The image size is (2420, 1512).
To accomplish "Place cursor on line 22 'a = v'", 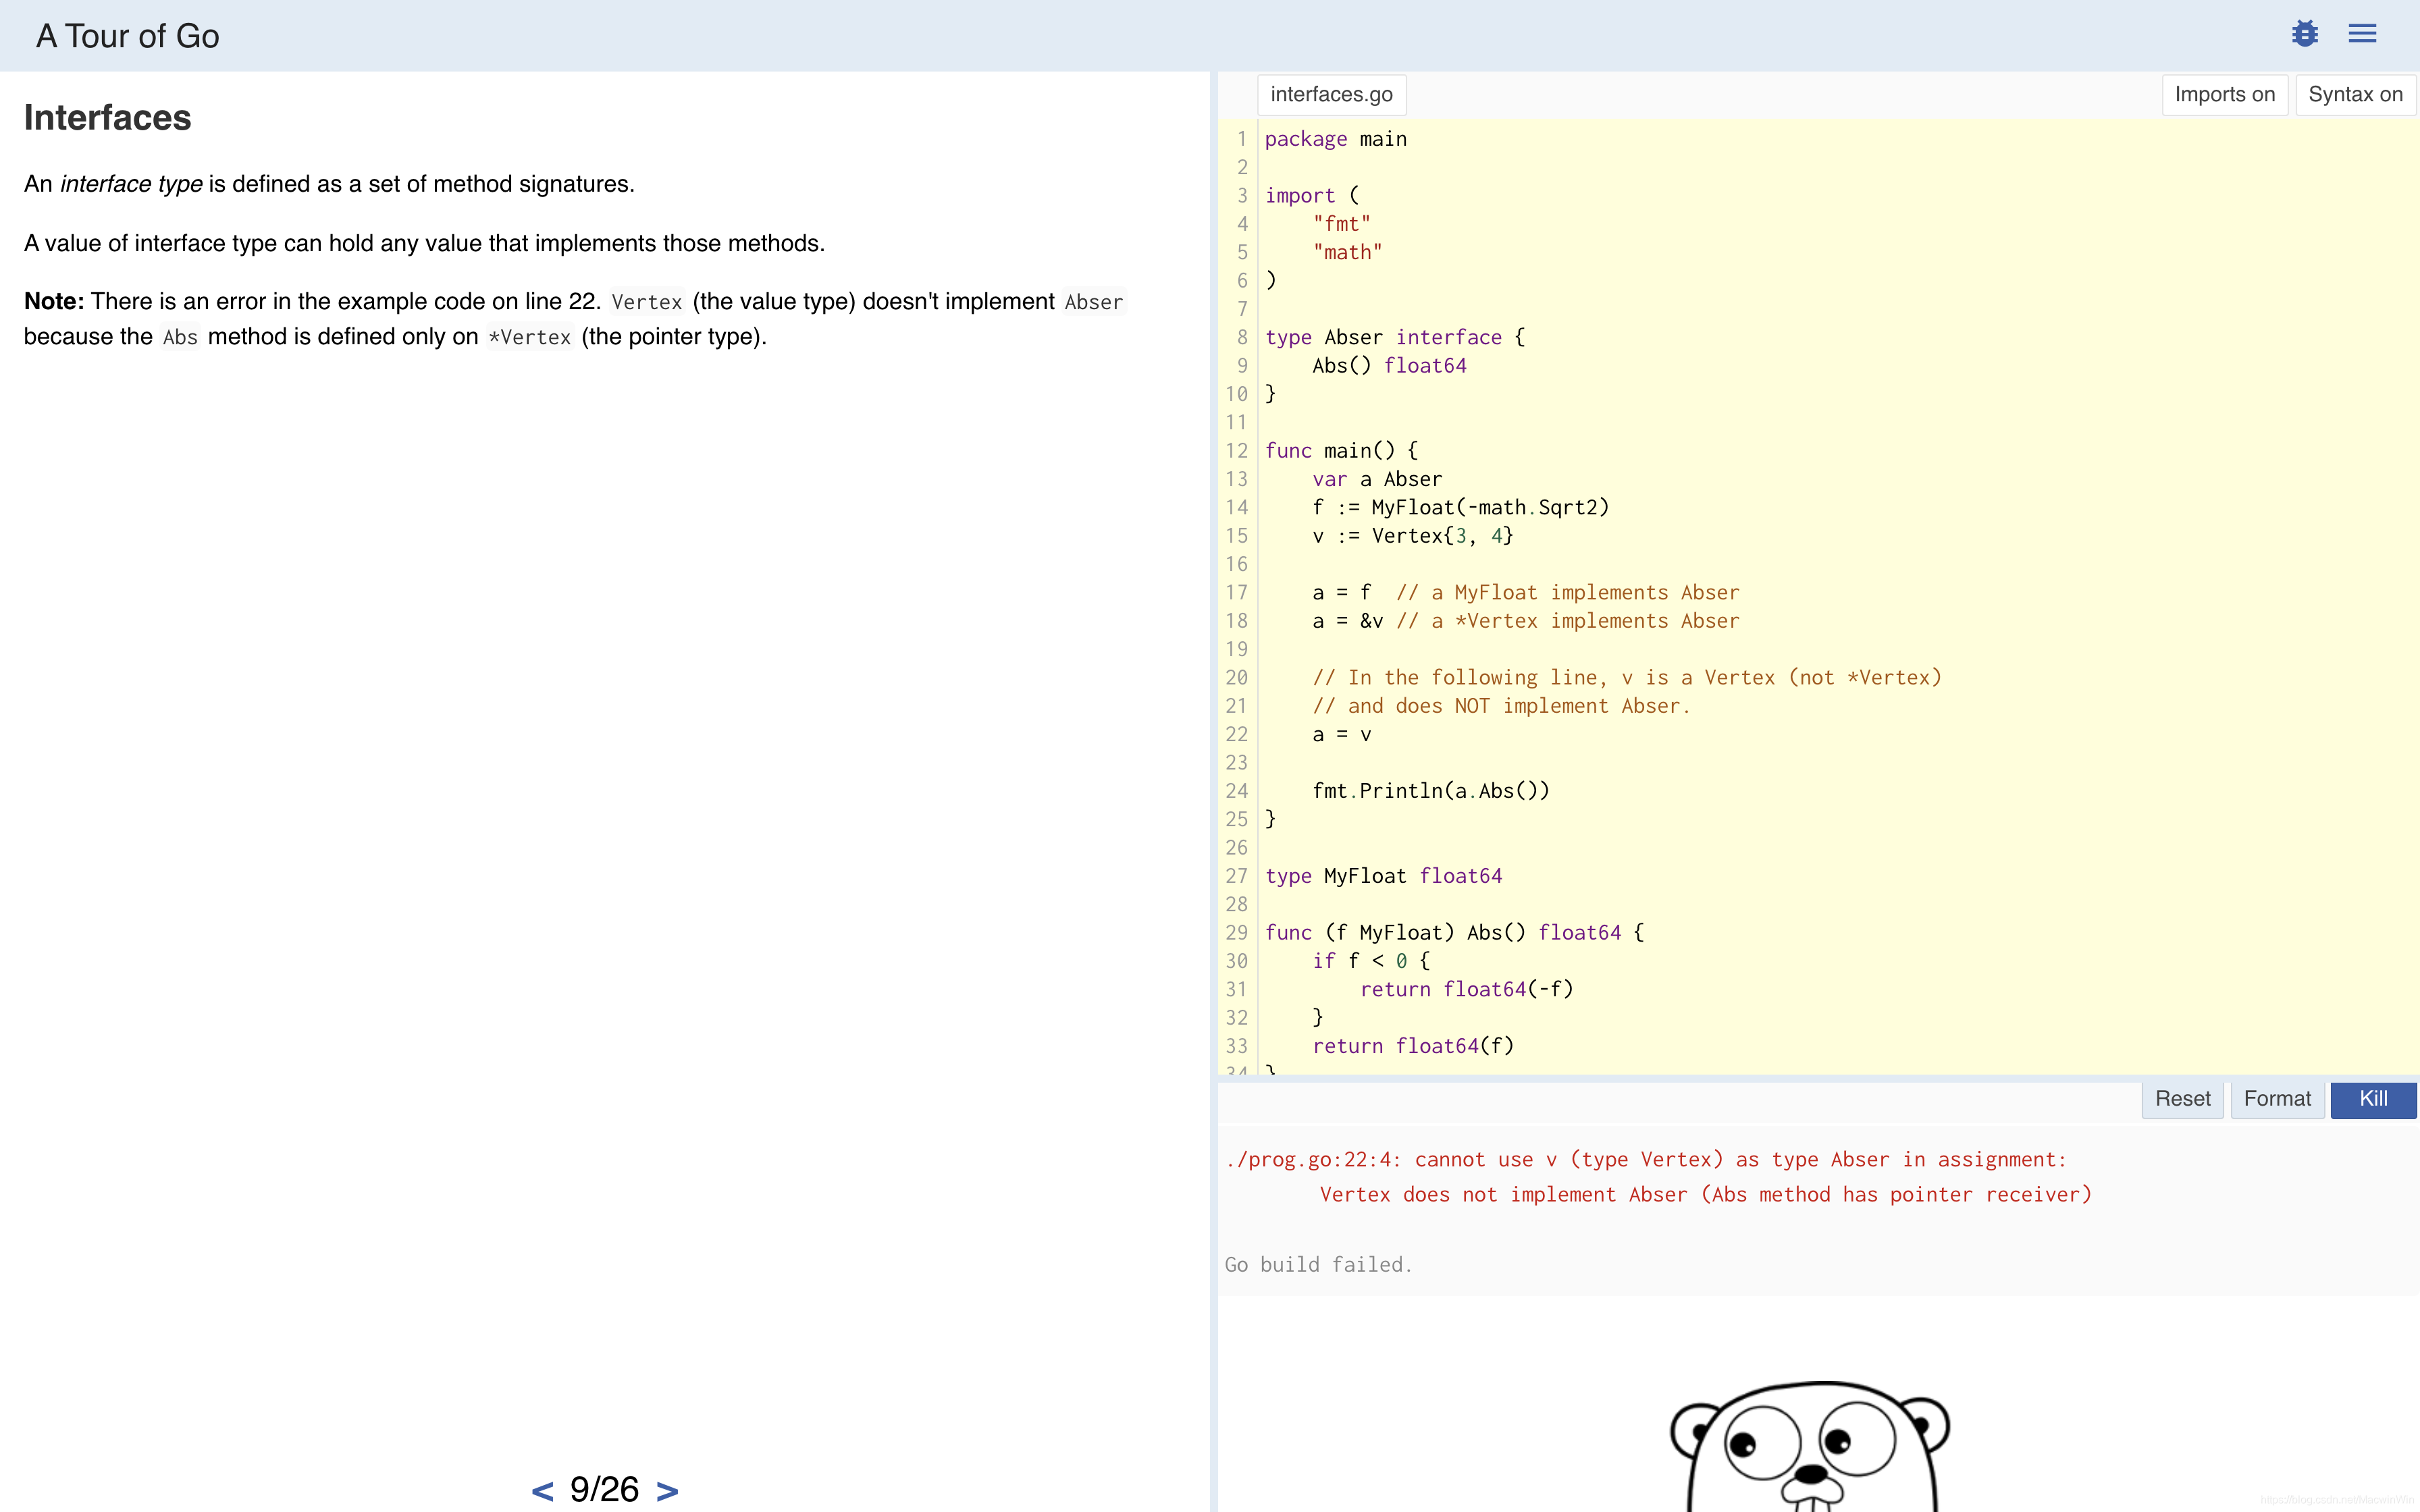I will coord(1342,735).
